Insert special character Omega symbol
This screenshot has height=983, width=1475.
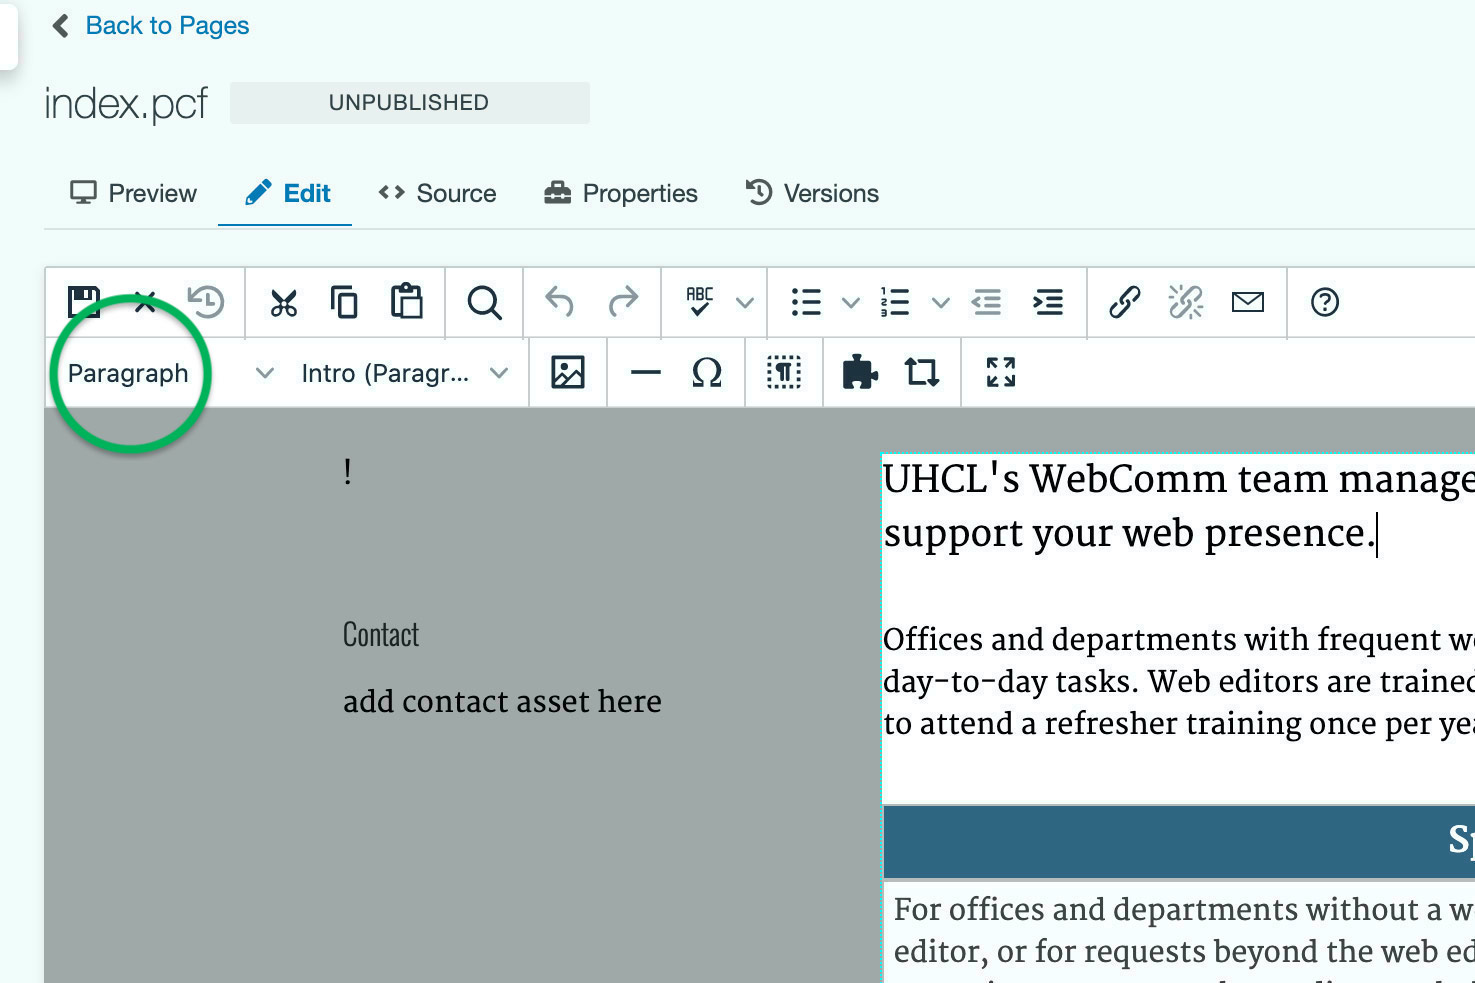tap(706, 373)
